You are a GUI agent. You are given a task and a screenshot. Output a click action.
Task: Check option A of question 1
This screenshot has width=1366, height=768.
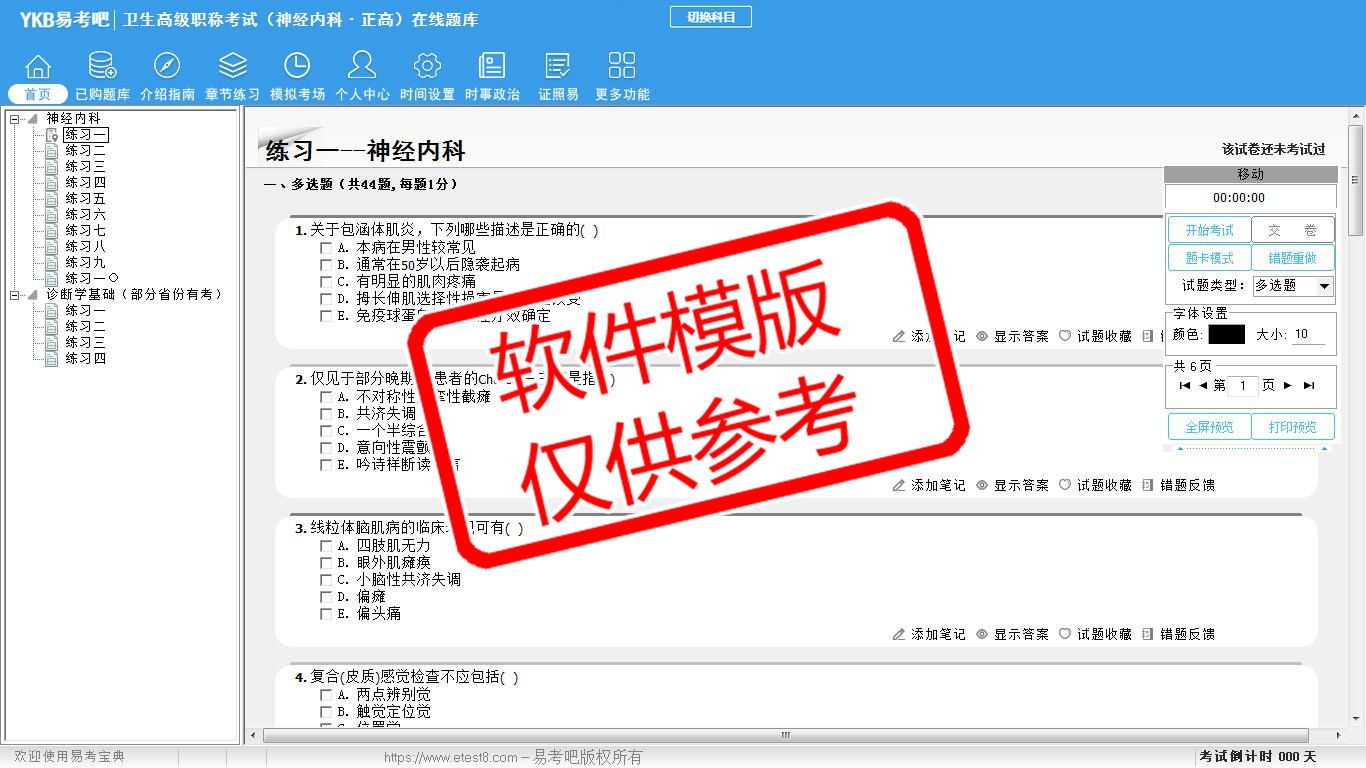(326, 248)
